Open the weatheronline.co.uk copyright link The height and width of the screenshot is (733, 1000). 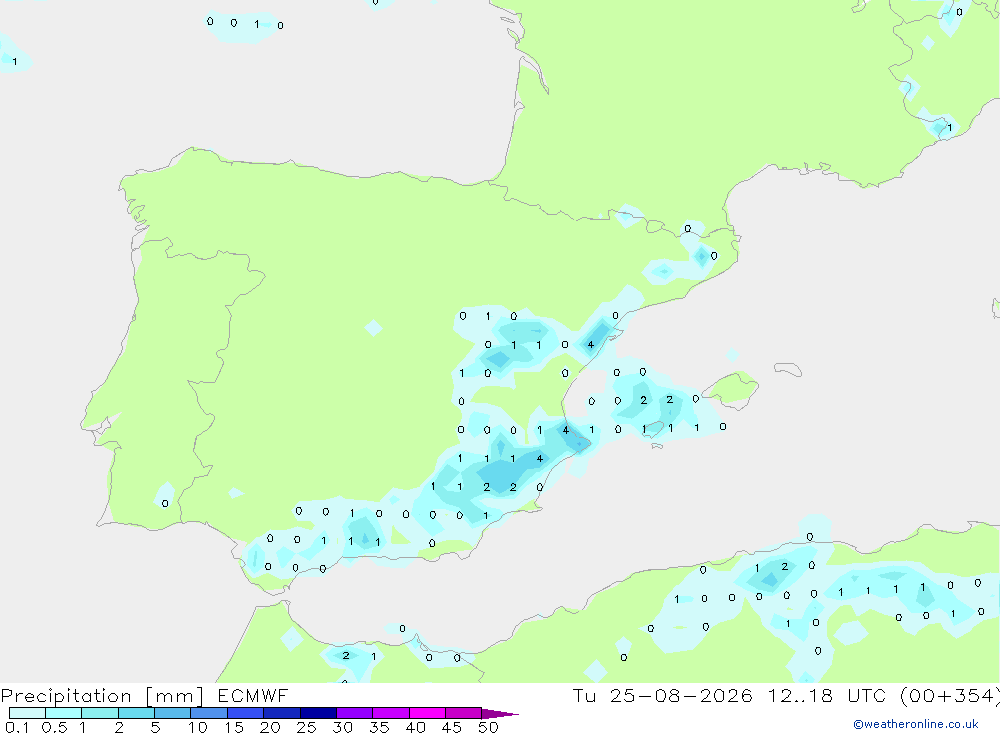point(915,724)
